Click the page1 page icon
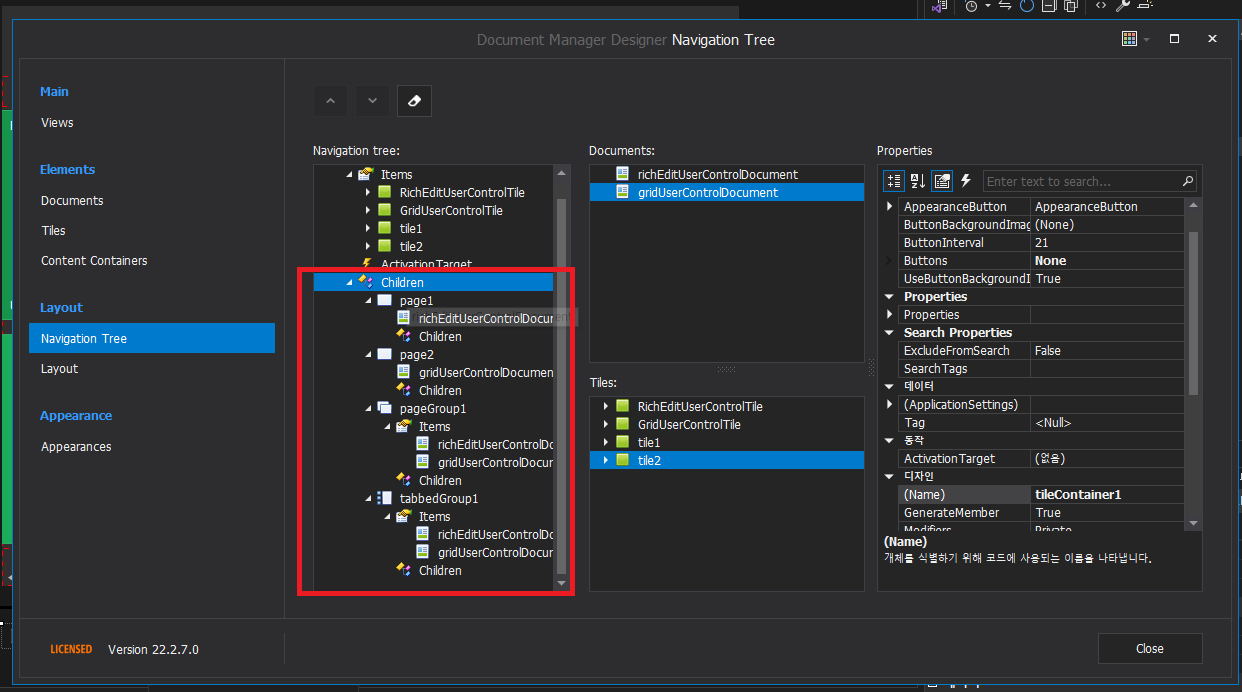Screen dimensions: 1242x692 (384, 300)
